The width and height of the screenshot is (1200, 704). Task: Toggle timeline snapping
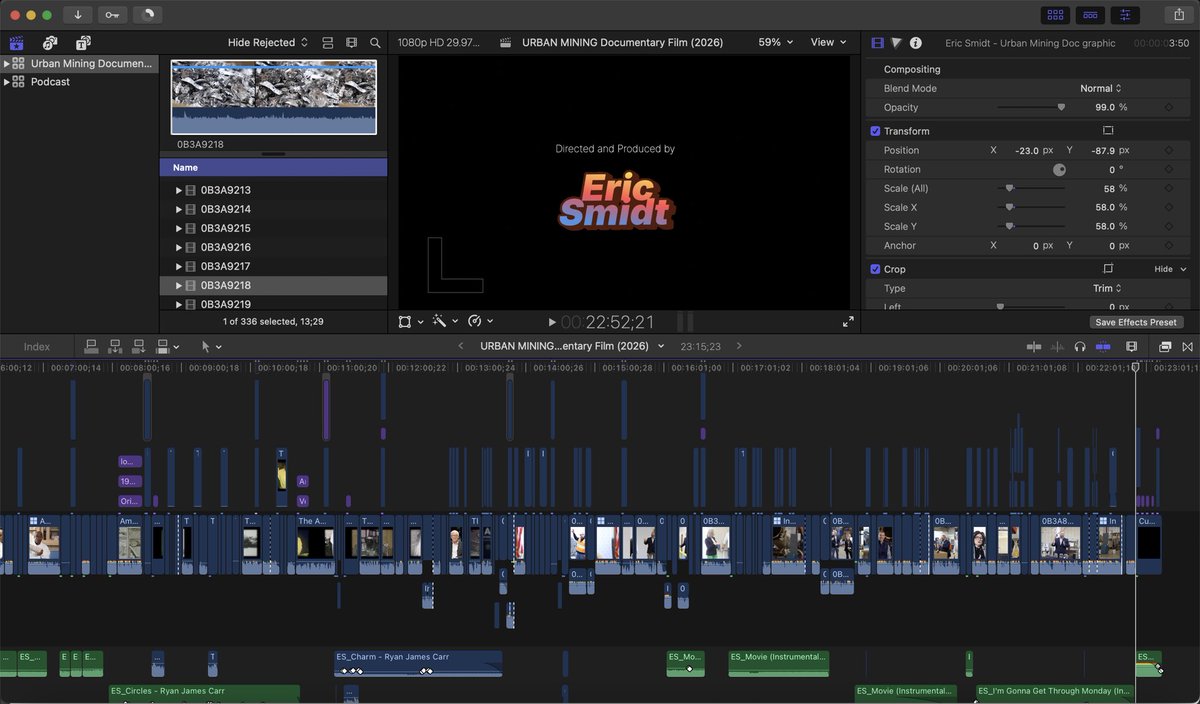point(1103,346)
